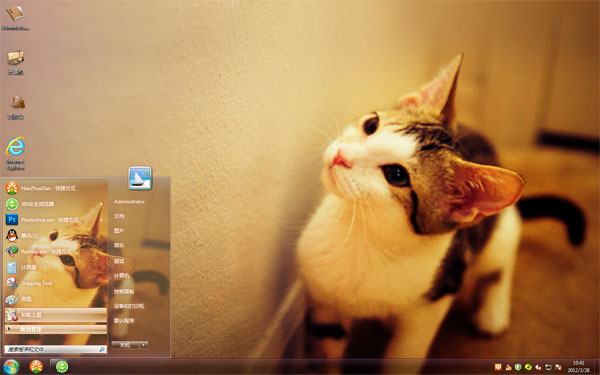Screen dimensions: 600x375
Task: Open Administrator folder link in Start menu
Action: [129, 202]
